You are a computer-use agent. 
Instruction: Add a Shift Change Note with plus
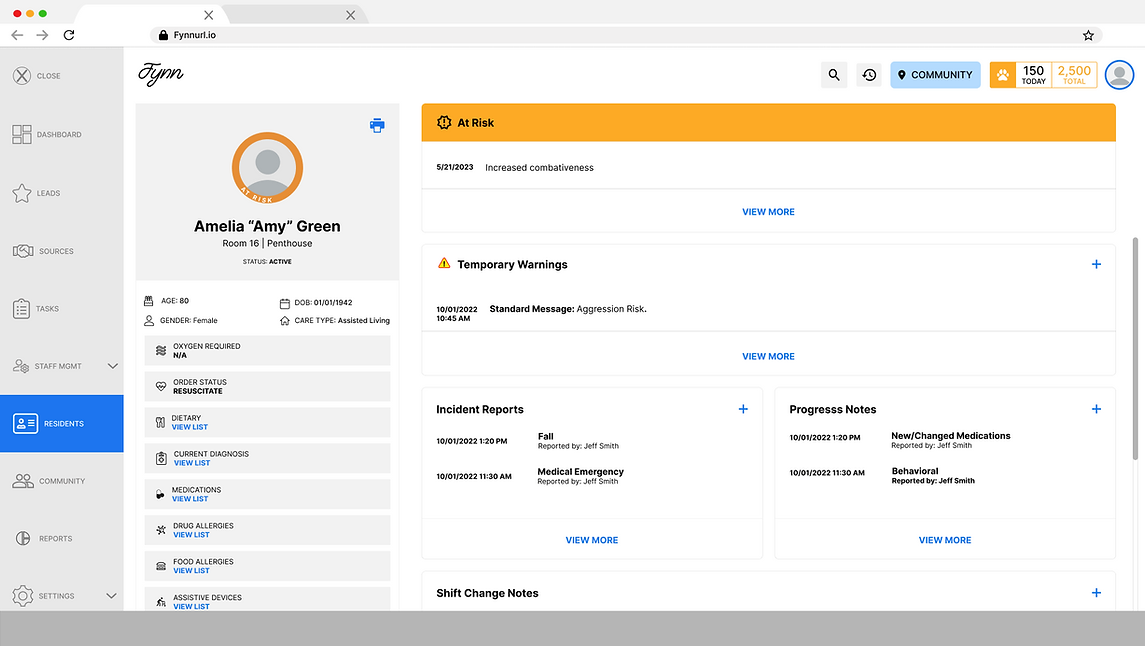[1096, 593]
